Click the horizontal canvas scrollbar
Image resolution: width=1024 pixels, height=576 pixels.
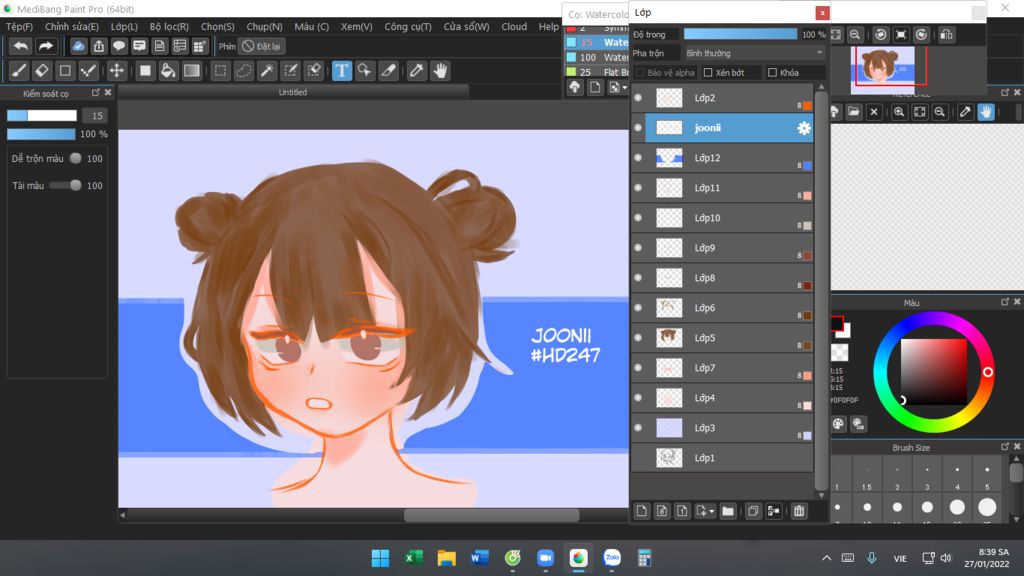(491, 515)
